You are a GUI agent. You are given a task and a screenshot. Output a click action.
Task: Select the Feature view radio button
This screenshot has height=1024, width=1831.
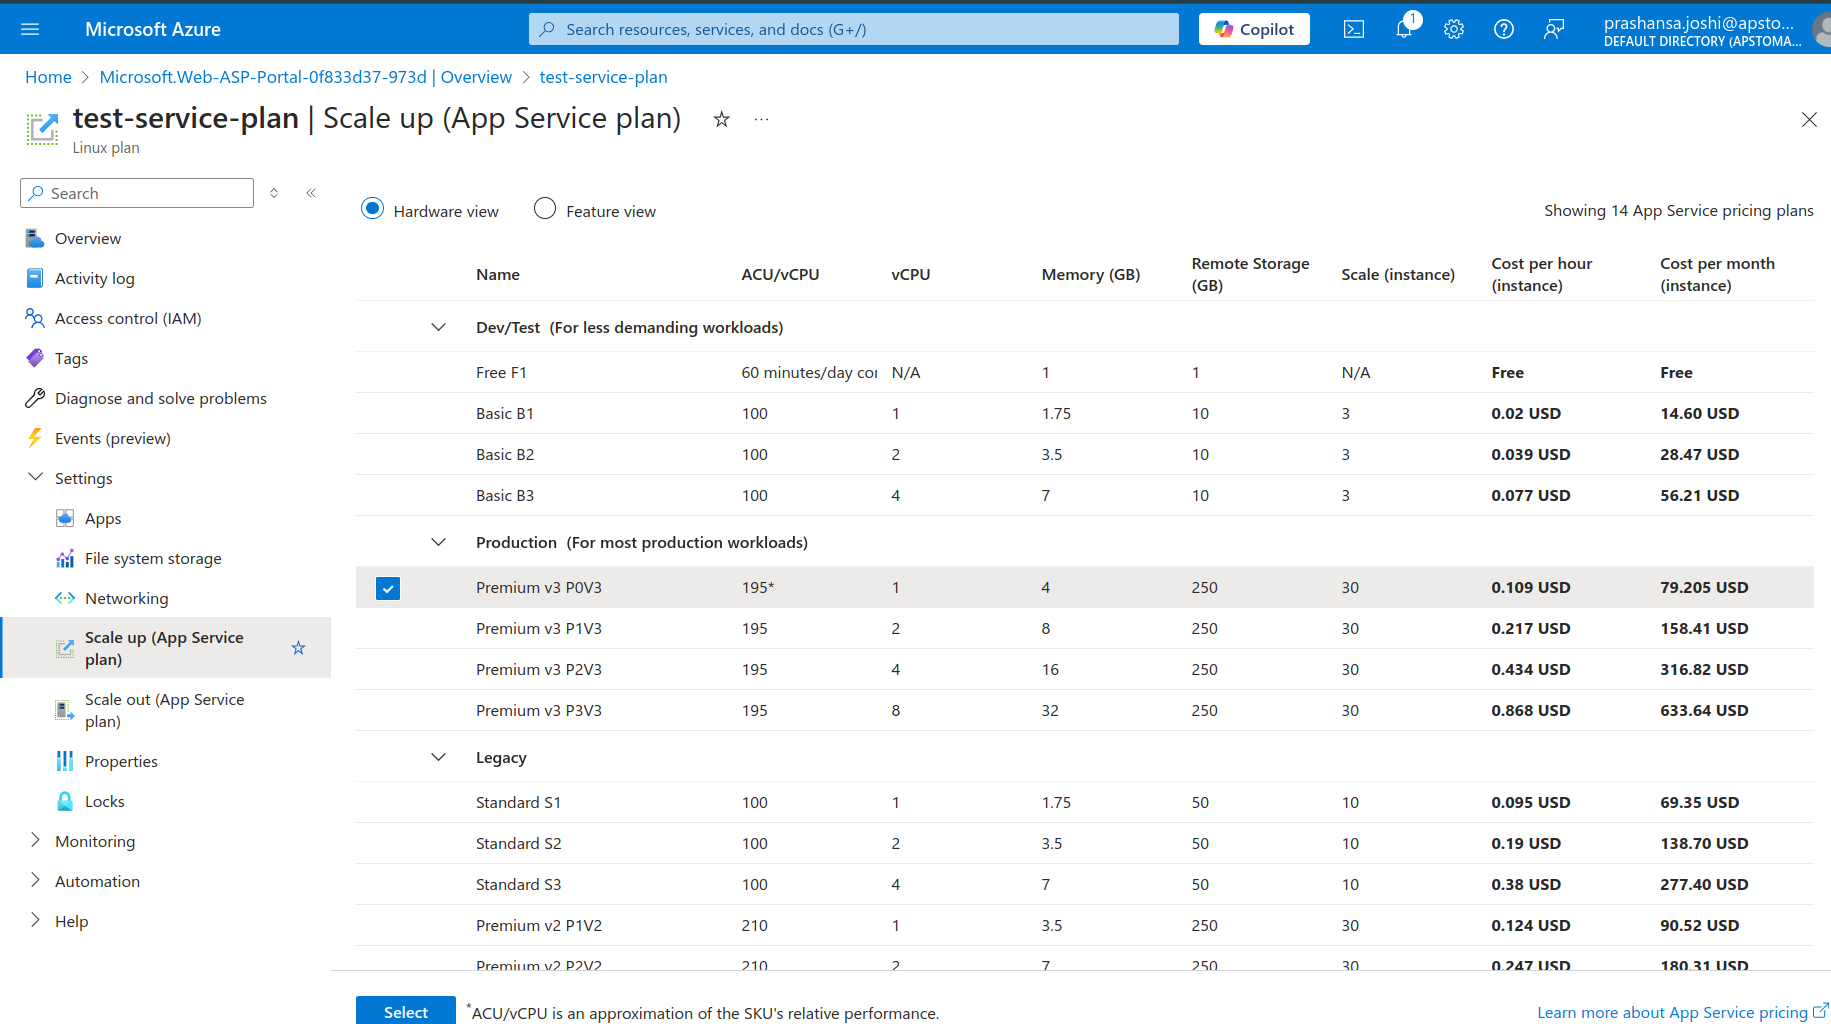point(545,209)
